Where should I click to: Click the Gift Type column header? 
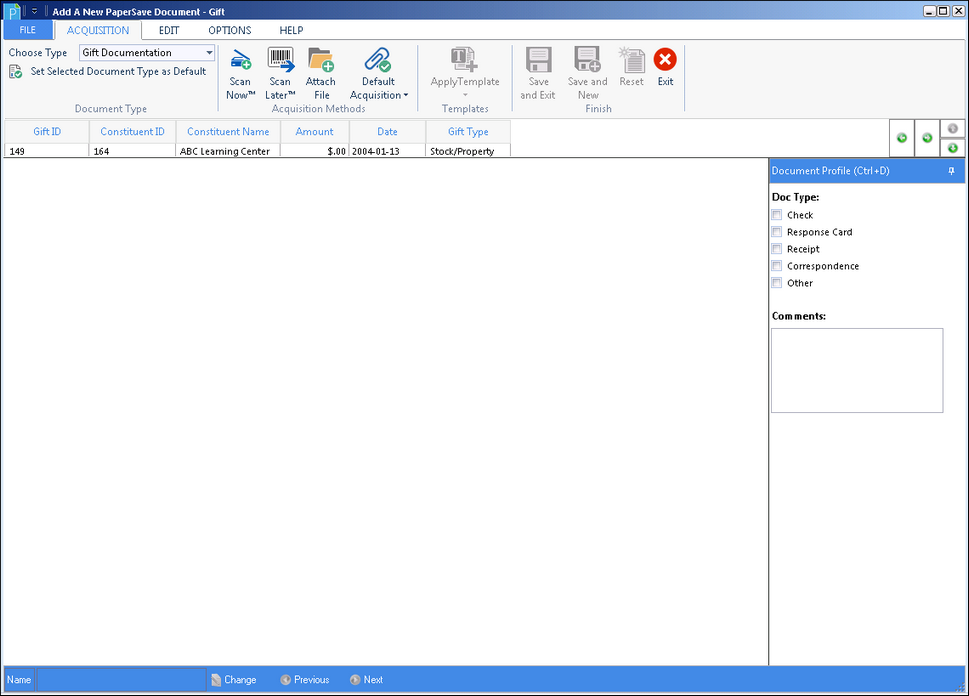(x=468, y=132)
